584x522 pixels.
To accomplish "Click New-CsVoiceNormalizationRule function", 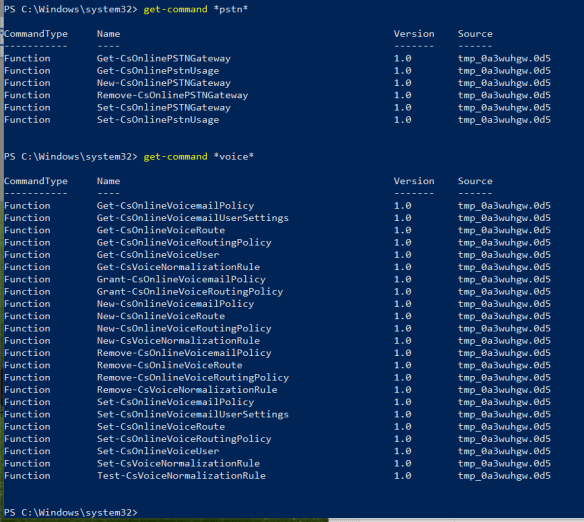I will pos(178,341).
